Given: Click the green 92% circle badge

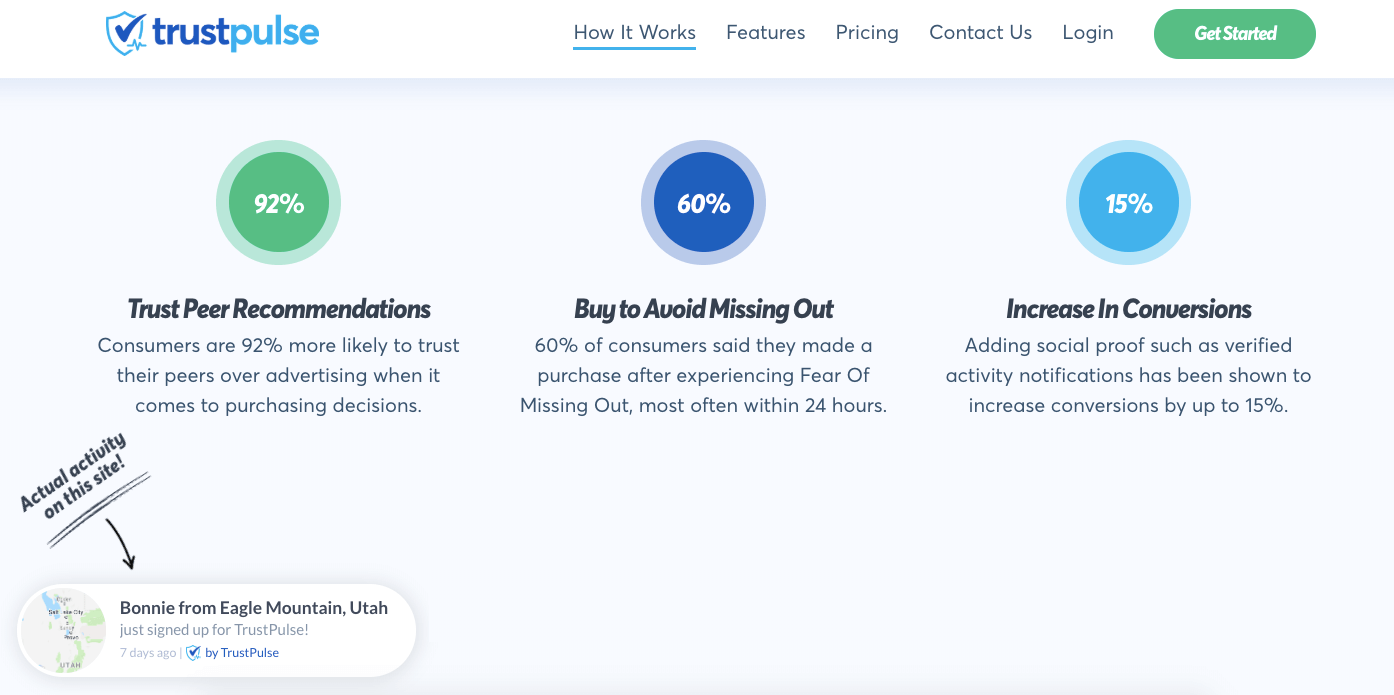Looking at the screenshot, I should coord(278,203).
